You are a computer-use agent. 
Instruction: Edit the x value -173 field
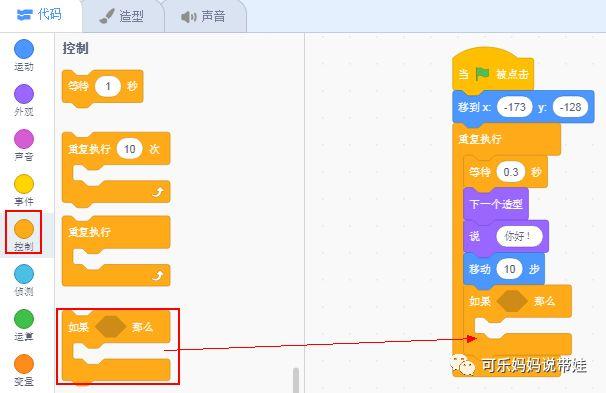click(x=514, y=107)
